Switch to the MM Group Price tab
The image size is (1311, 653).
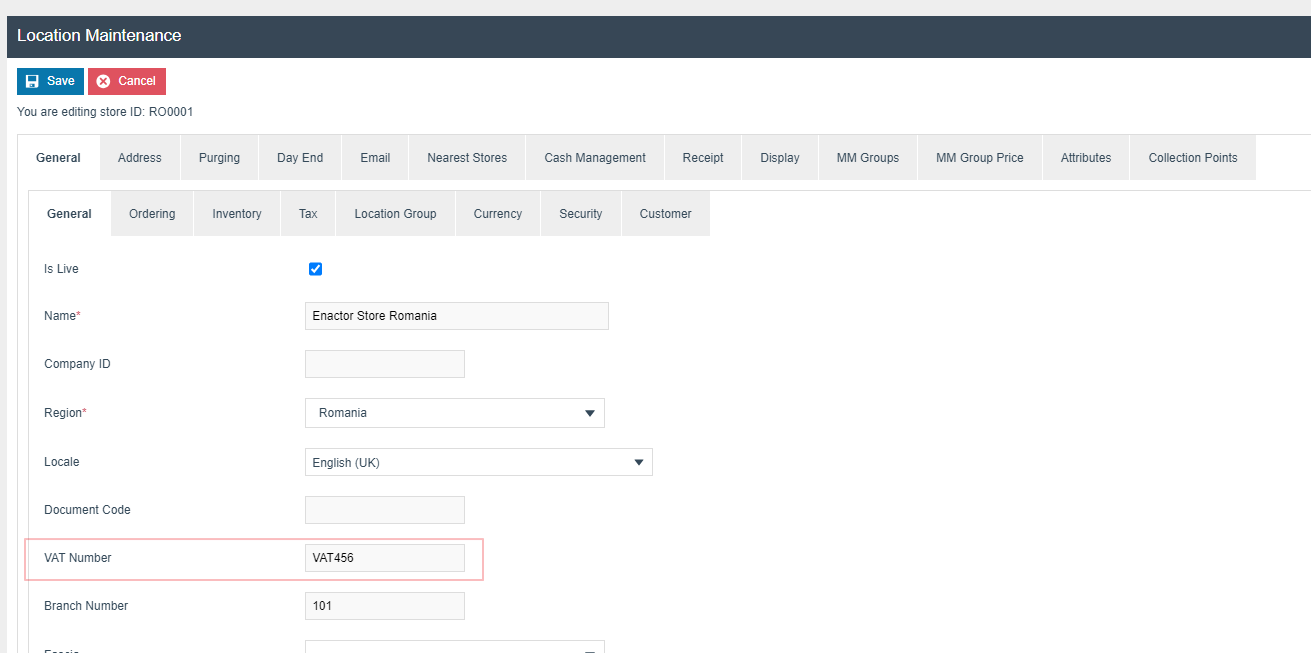[x=979, y=158]
